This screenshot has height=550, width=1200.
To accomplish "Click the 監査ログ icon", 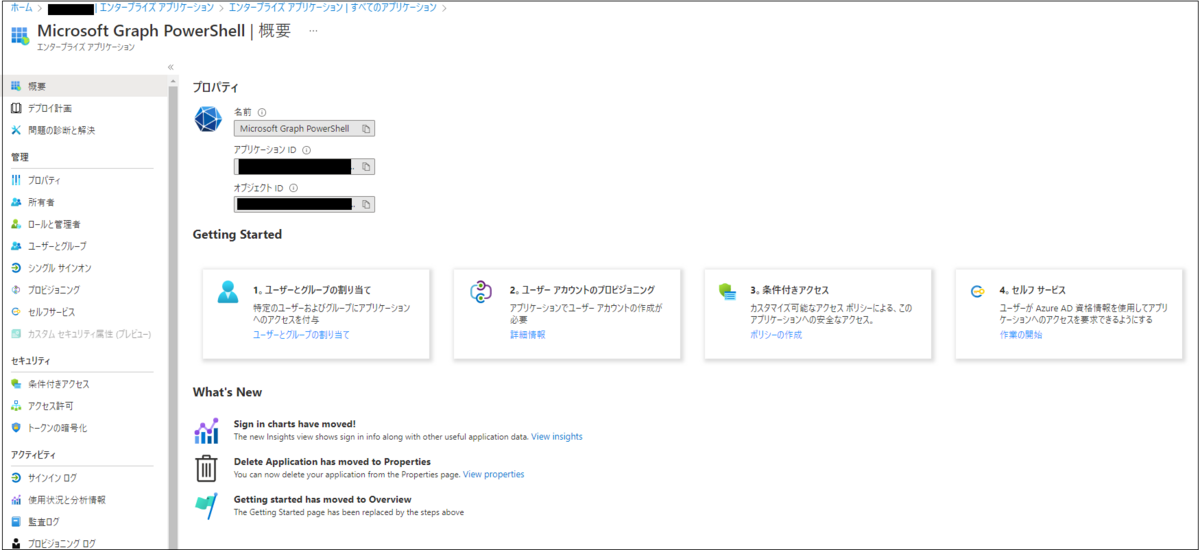I will [x=16, y=522].
